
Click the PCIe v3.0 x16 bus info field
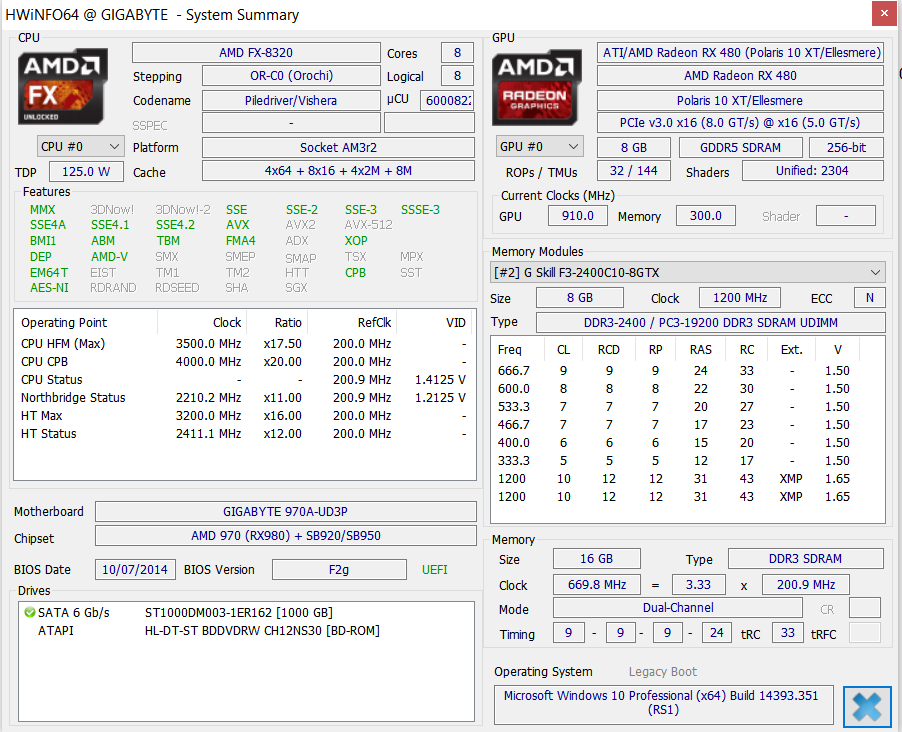tap(740, 123)
